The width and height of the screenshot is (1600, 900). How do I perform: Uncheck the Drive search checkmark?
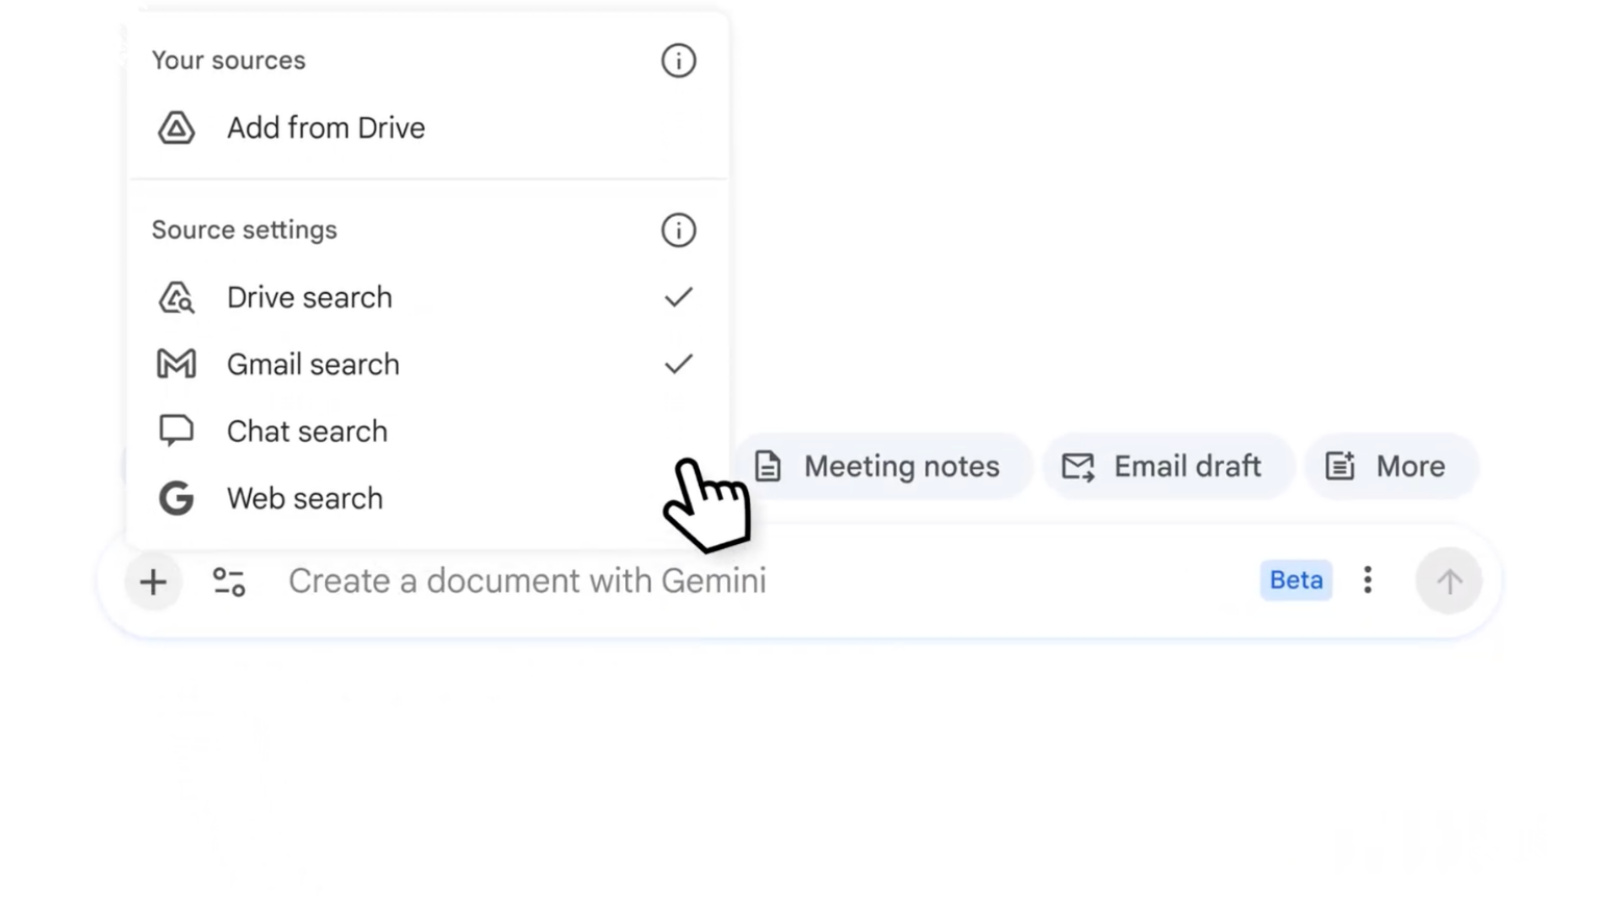(x=678, y=297)
